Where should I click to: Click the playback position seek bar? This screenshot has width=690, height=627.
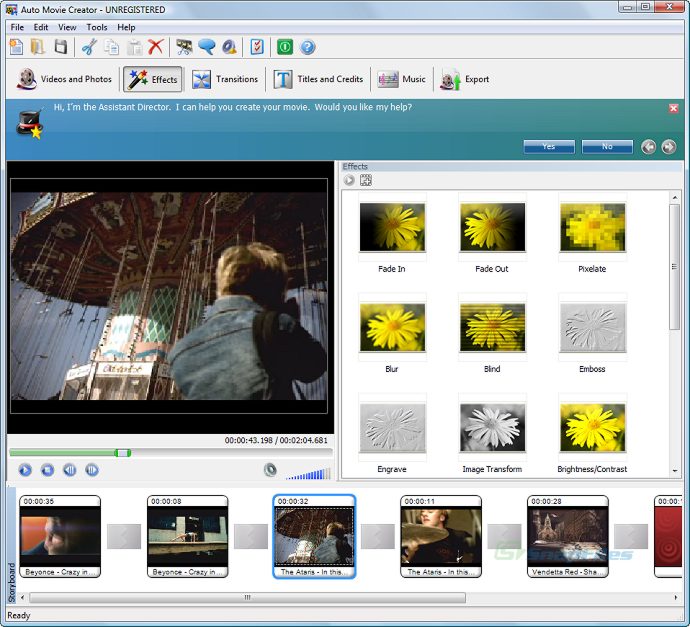pos(171,452)
